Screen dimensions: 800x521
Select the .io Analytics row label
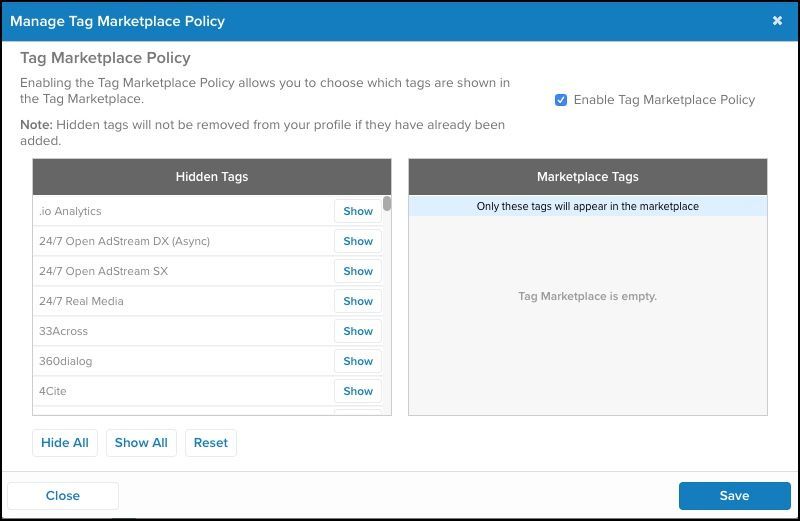70,211
